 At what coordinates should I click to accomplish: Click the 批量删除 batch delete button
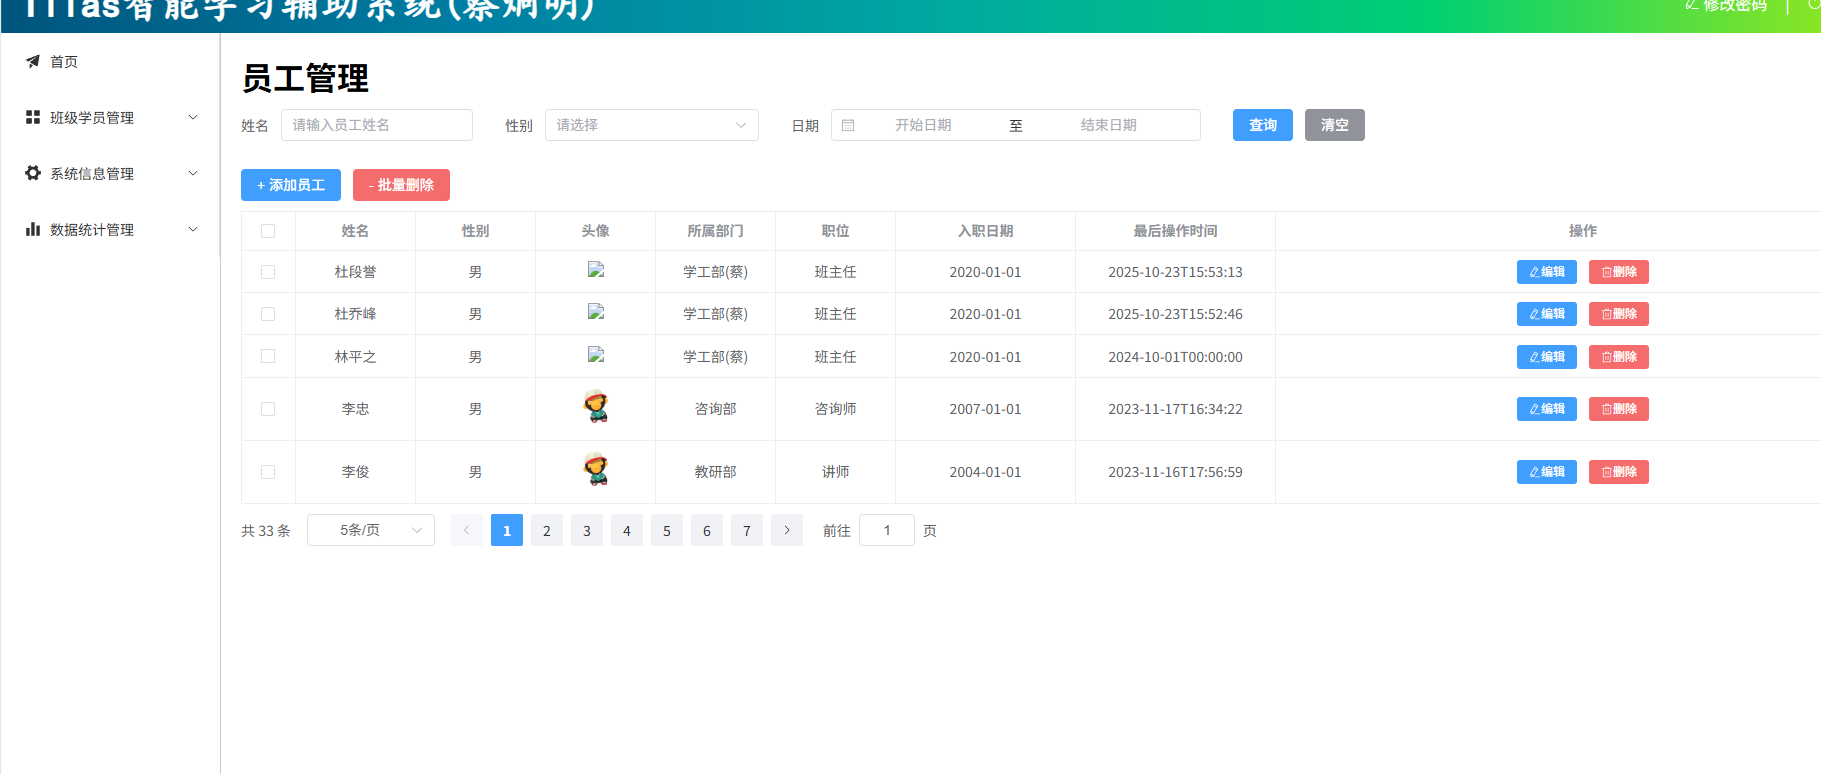(401, 185)
